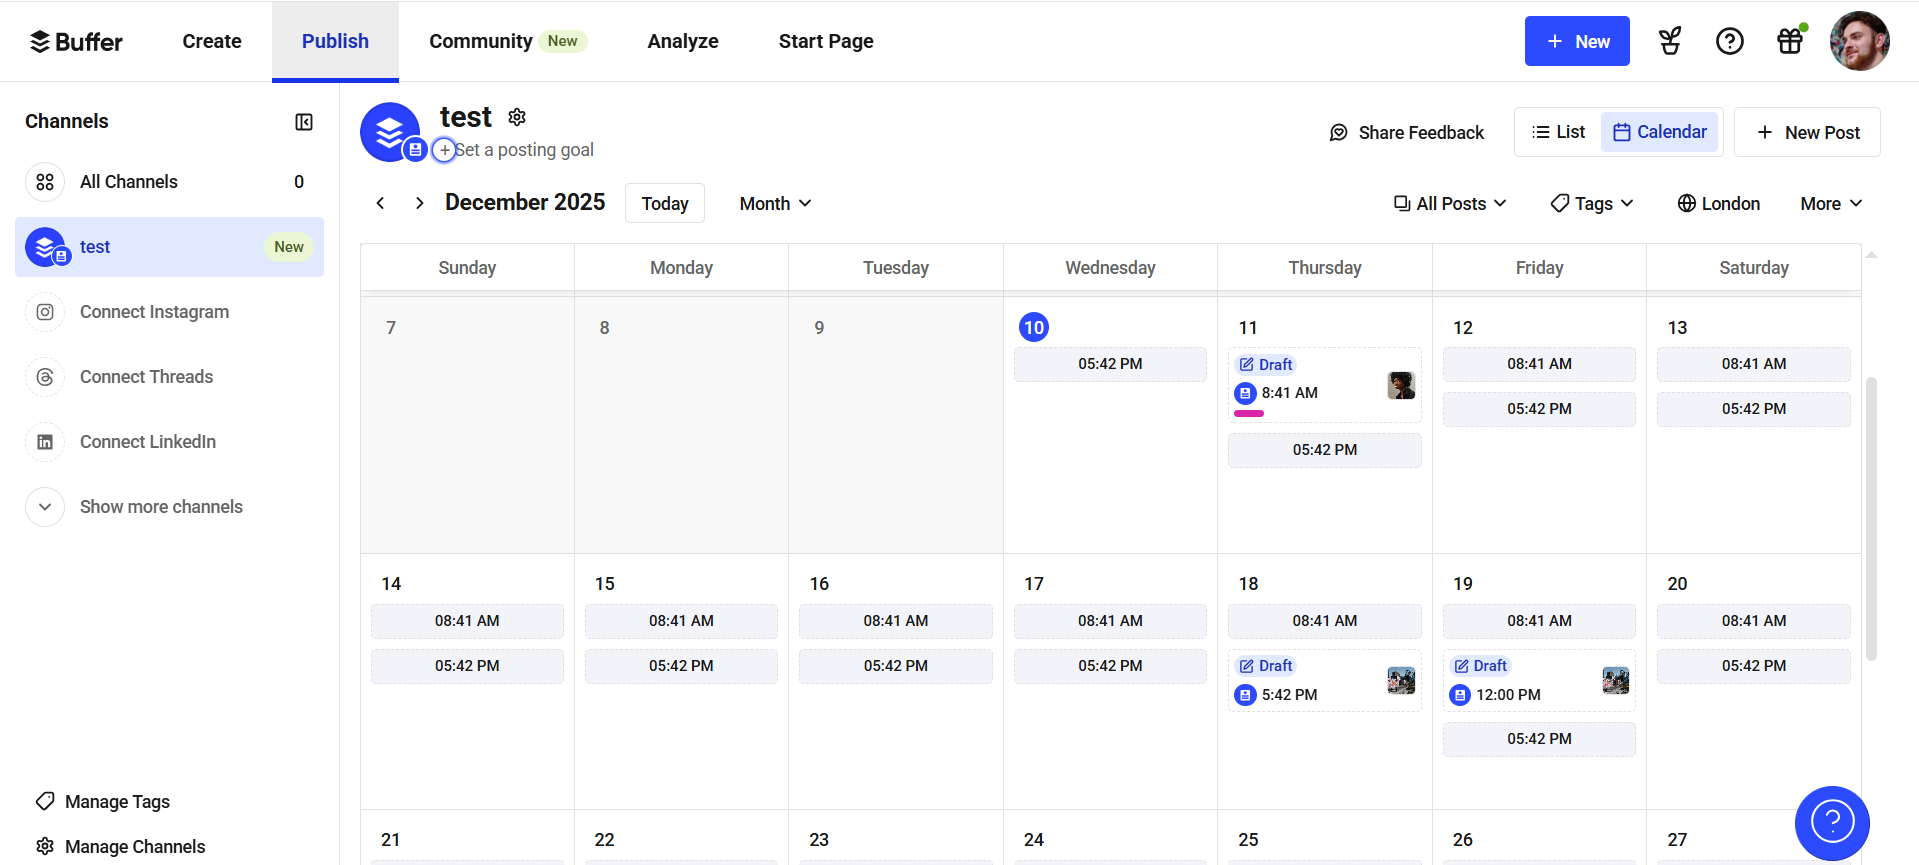Image resolution: width=1919 pixels, height=865 pixels.
Task: Click the 05:42 PM slot below December 19 draft
Action: click(1539, 739)
